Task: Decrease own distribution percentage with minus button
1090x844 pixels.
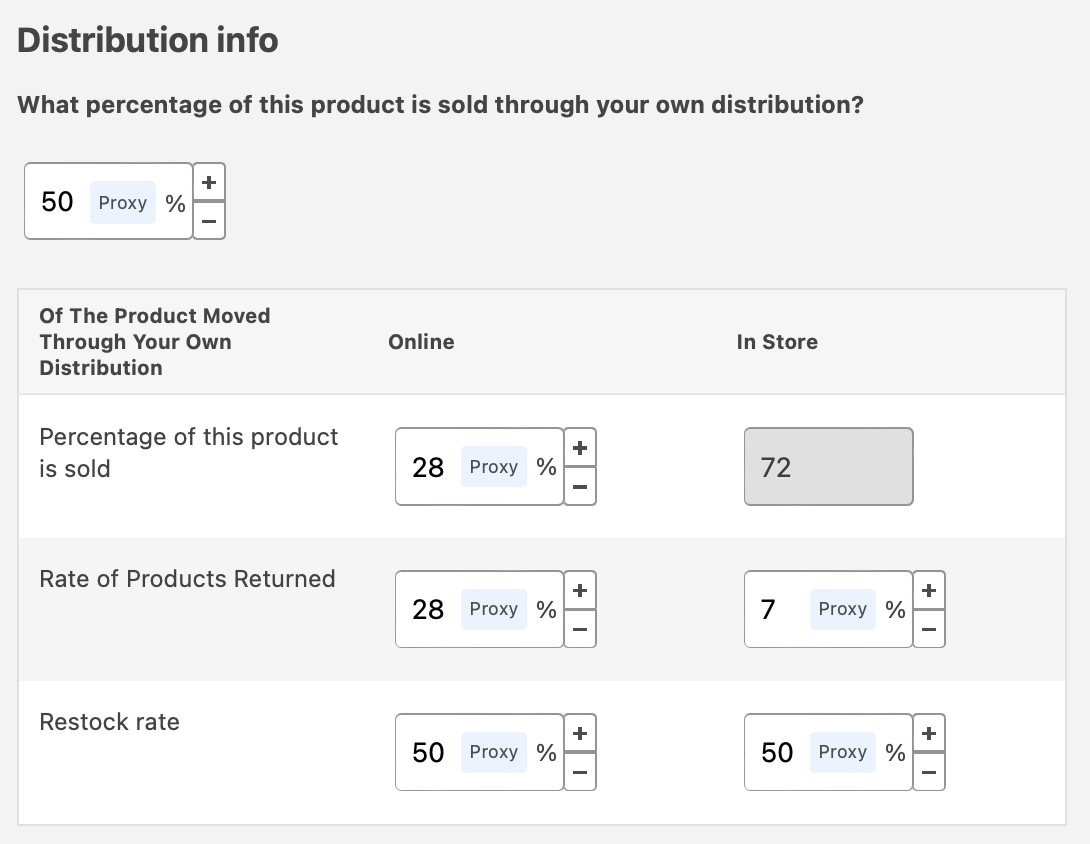Action: [x=209, y=221]
